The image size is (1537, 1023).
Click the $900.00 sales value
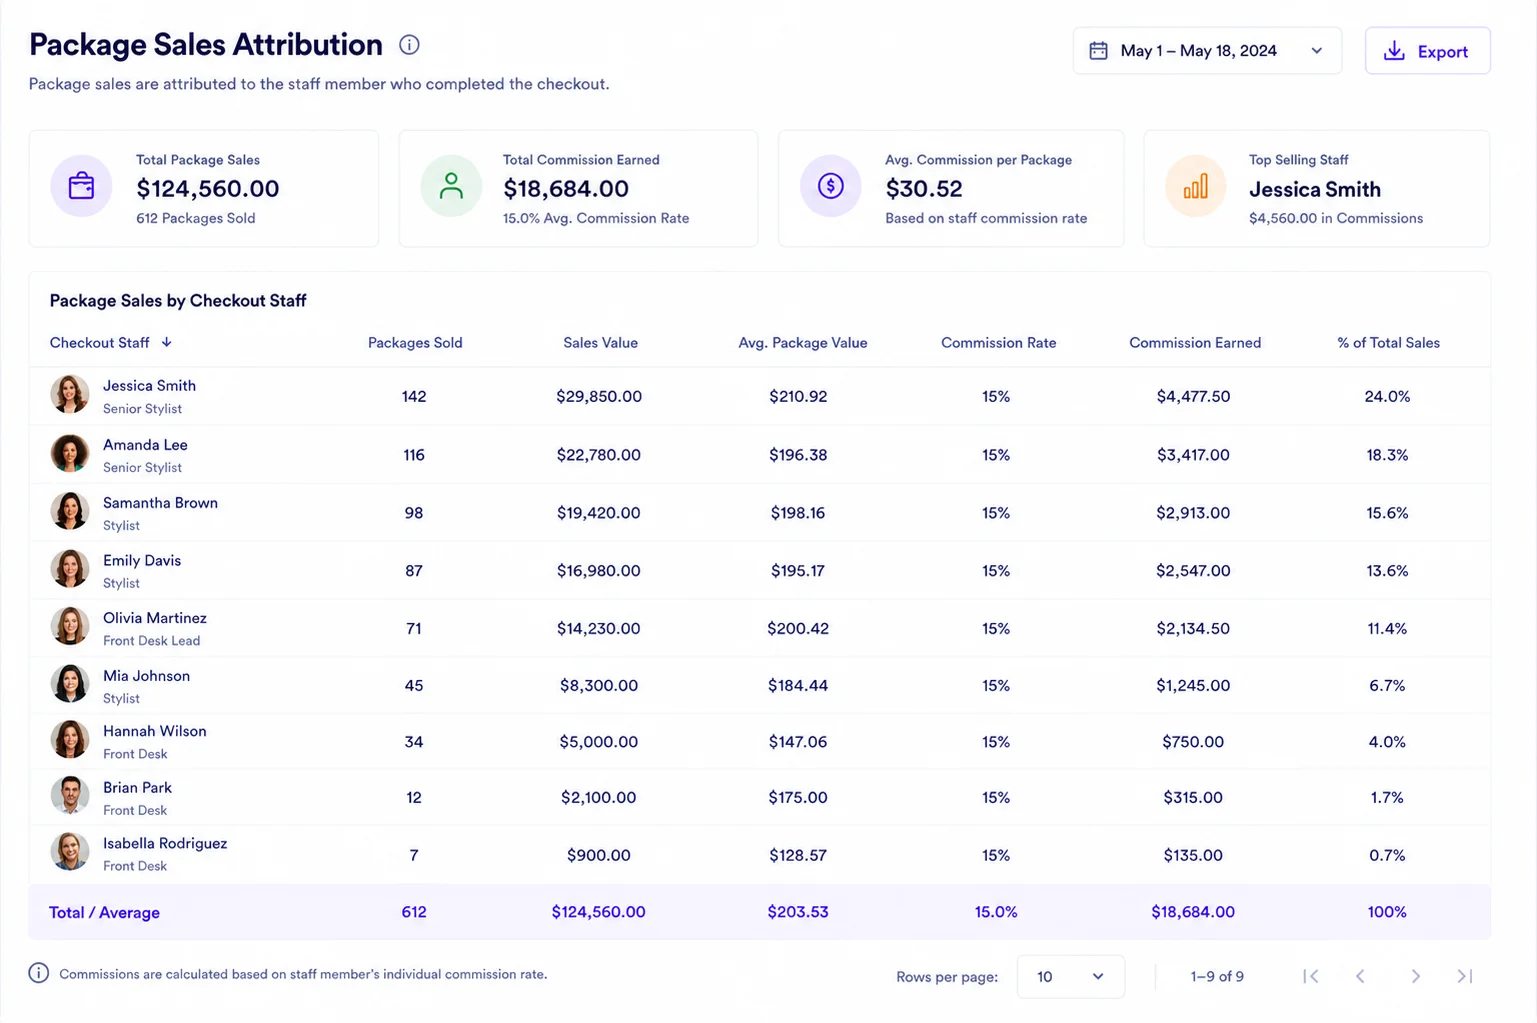[x=599, y=856]
